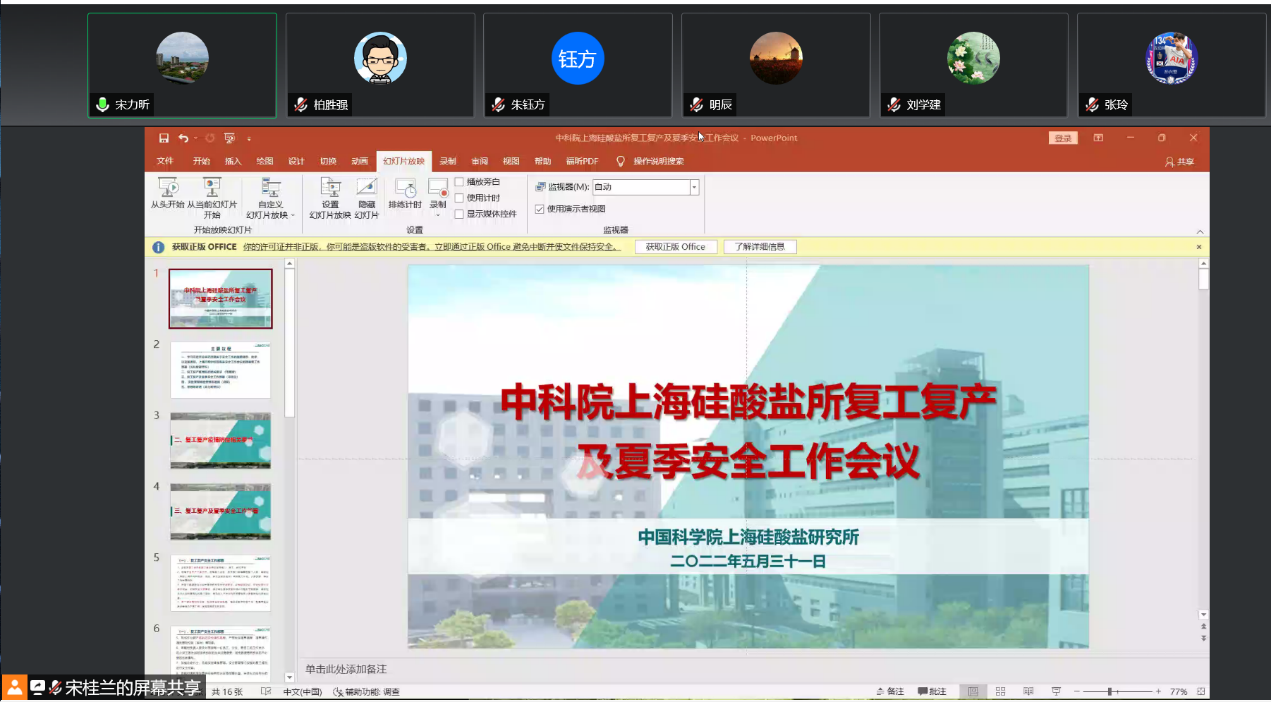Open the 监视器 dropdown set to 自动
Image resolution: width=1271 pixels, height=702 pixels.
[x=694, y=187]
